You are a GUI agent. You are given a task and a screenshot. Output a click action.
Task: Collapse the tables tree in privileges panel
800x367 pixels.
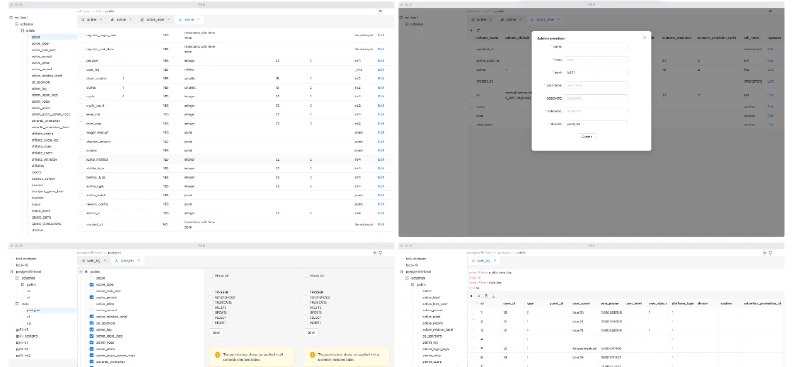[81, 272]
